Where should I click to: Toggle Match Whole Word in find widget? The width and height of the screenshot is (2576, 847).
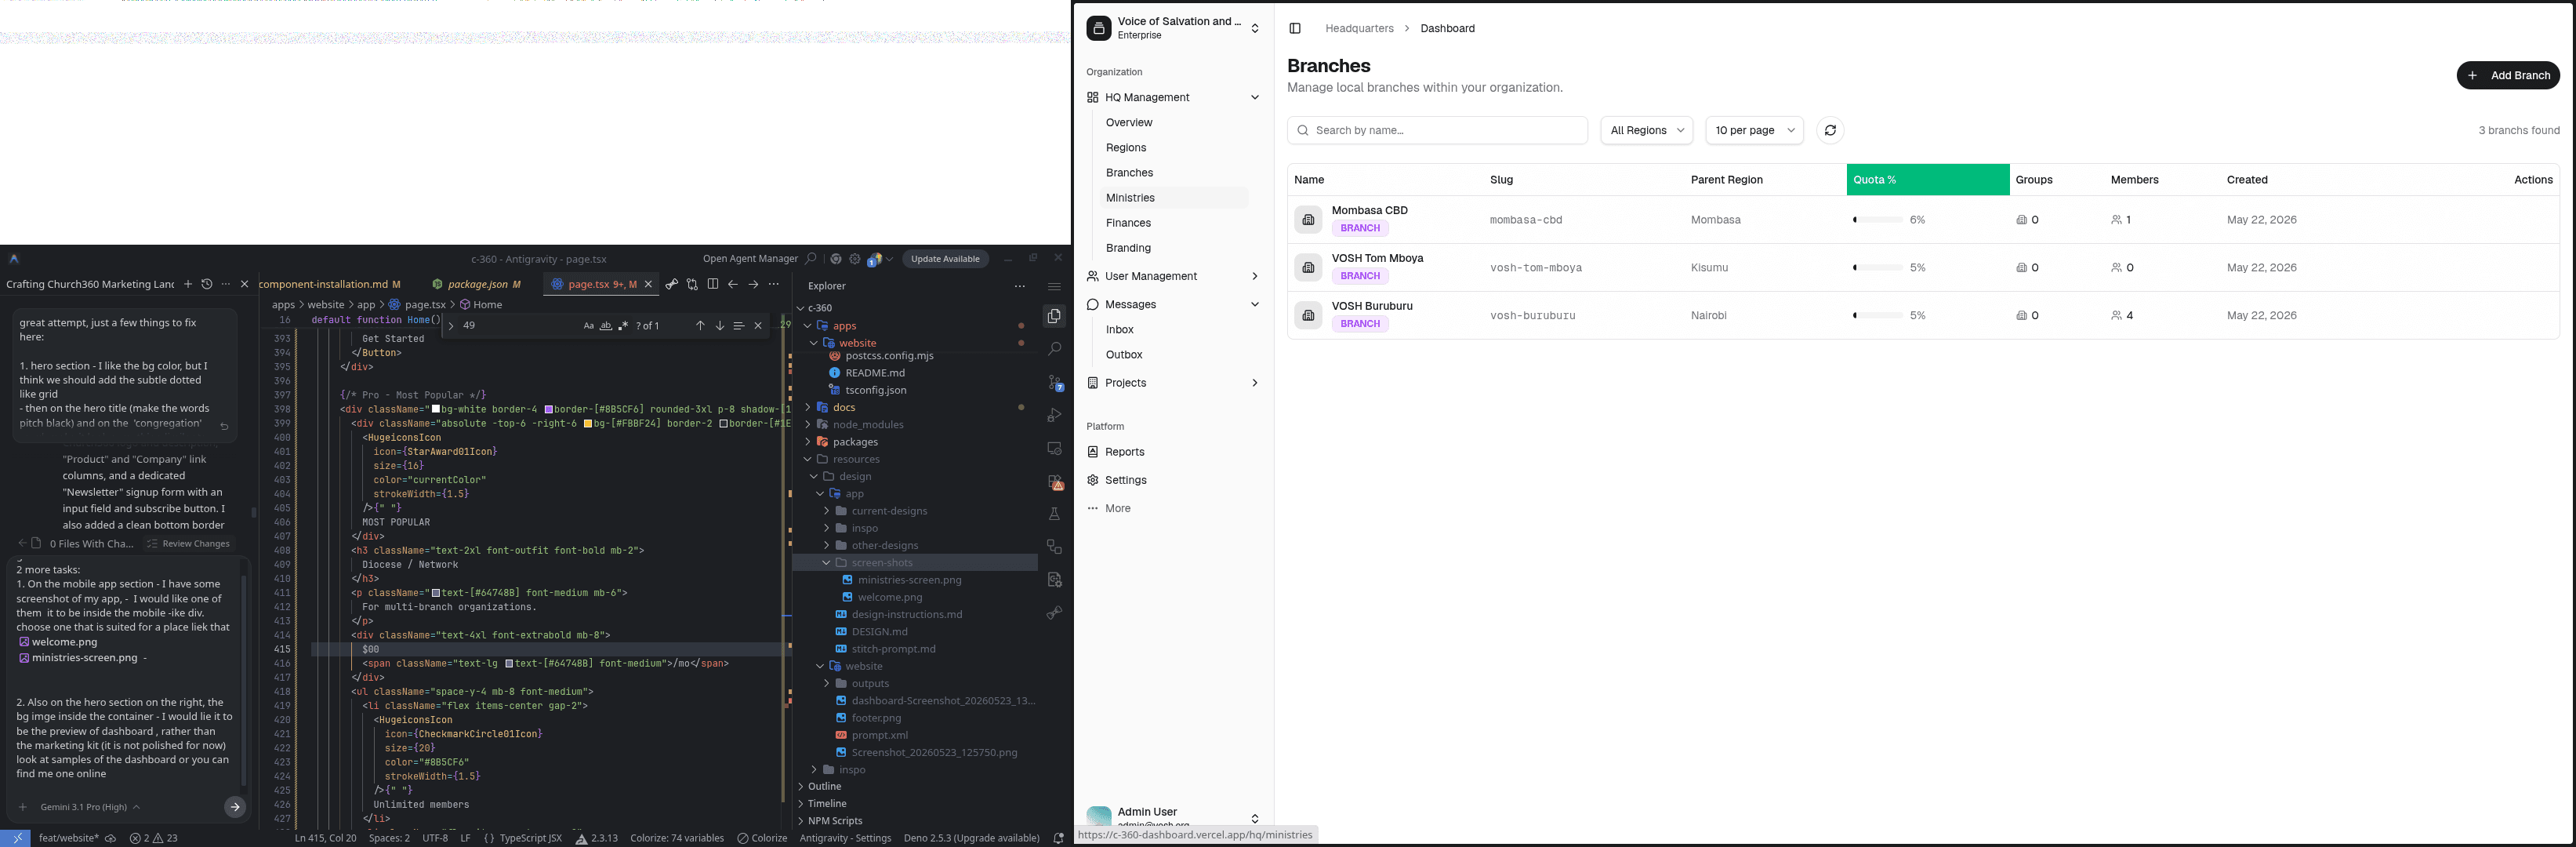click(x=606, y=326)
